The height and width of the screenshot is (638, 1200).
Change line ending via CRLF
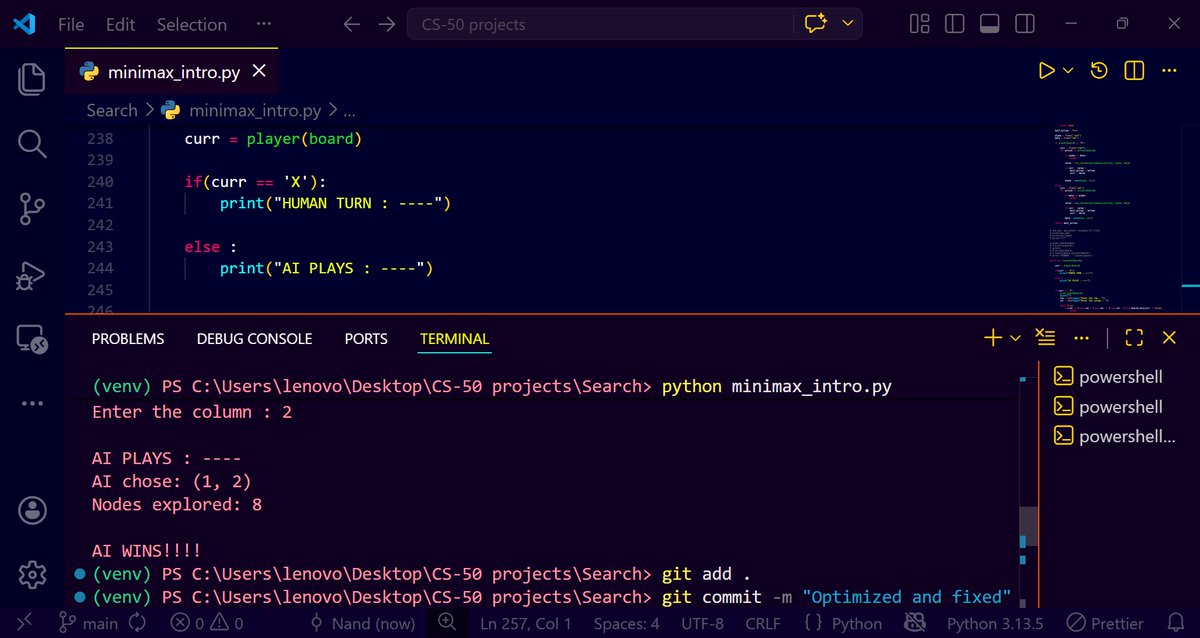(x=764, y=623)
